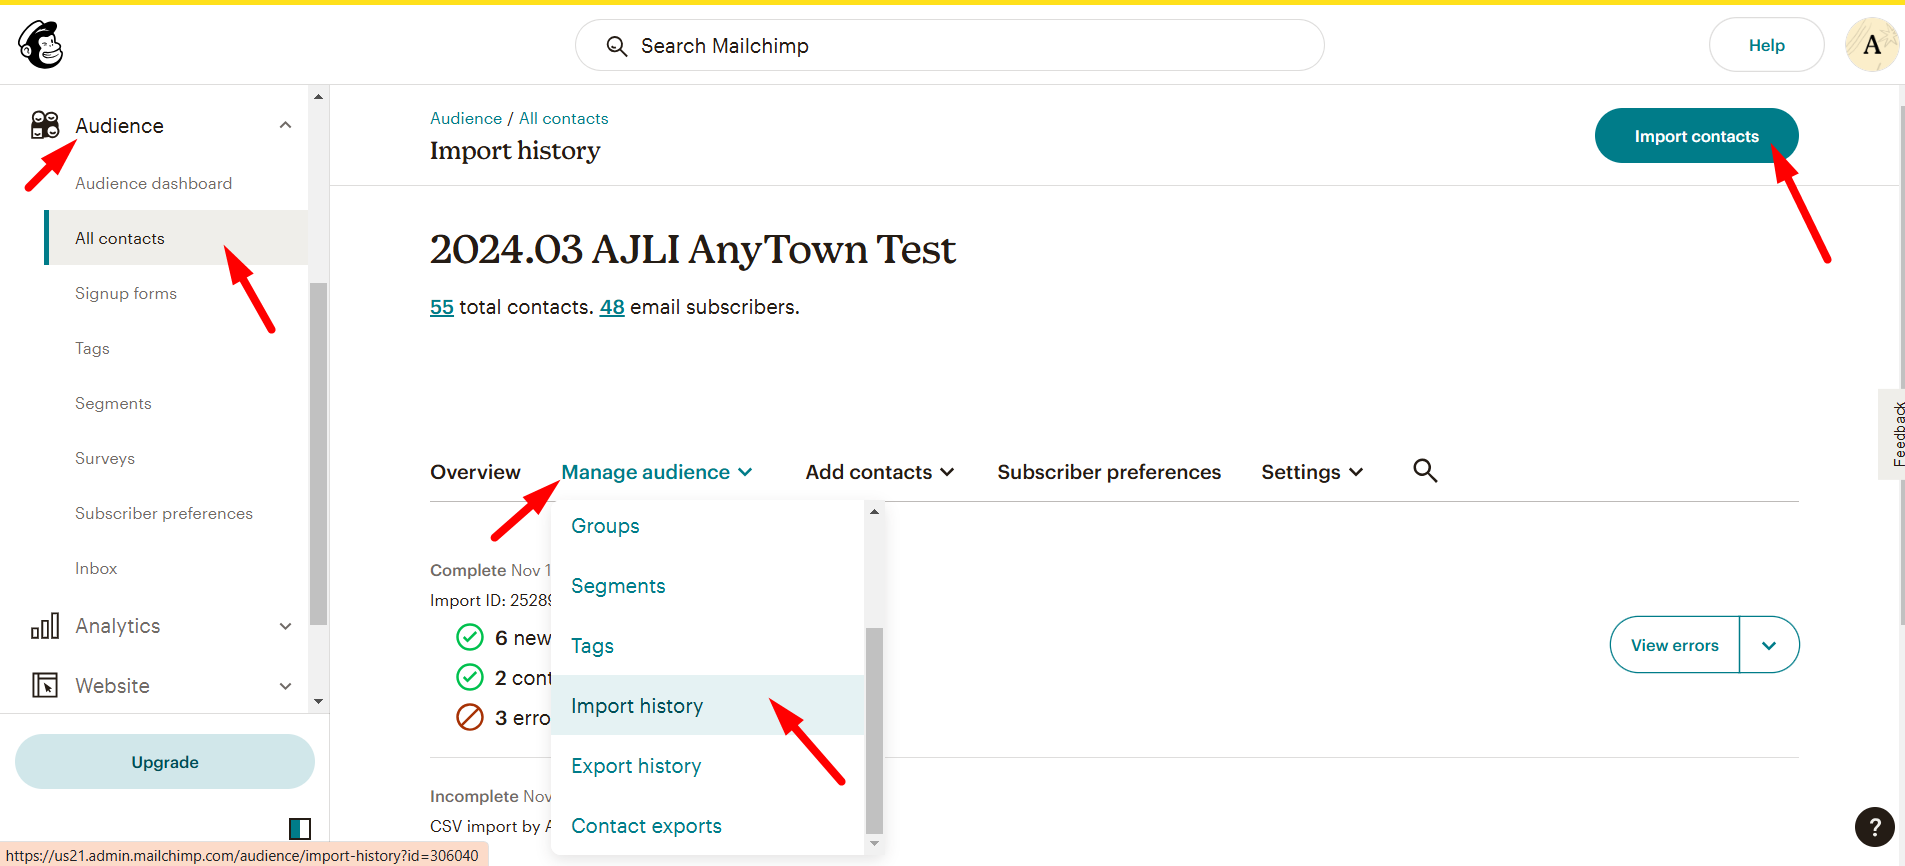Click the Upgrade button
This screenshot has width=1905, height=866.
tap(165, 762)
